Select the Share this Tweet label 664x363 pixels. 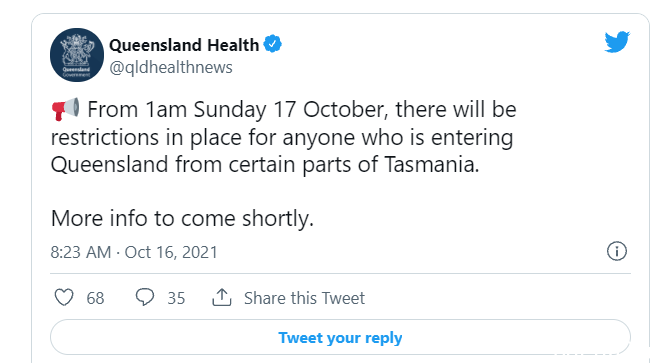coord(304,298)
